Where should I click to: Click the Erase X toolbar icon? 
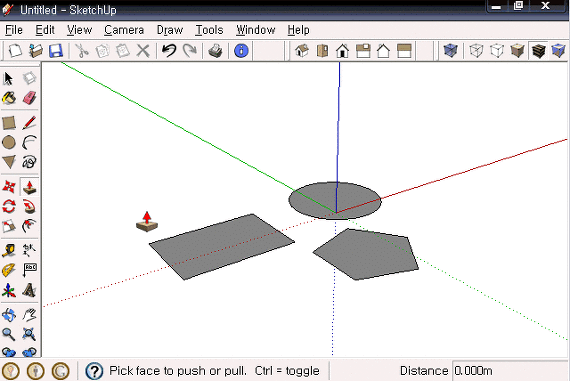click(143, 51)
